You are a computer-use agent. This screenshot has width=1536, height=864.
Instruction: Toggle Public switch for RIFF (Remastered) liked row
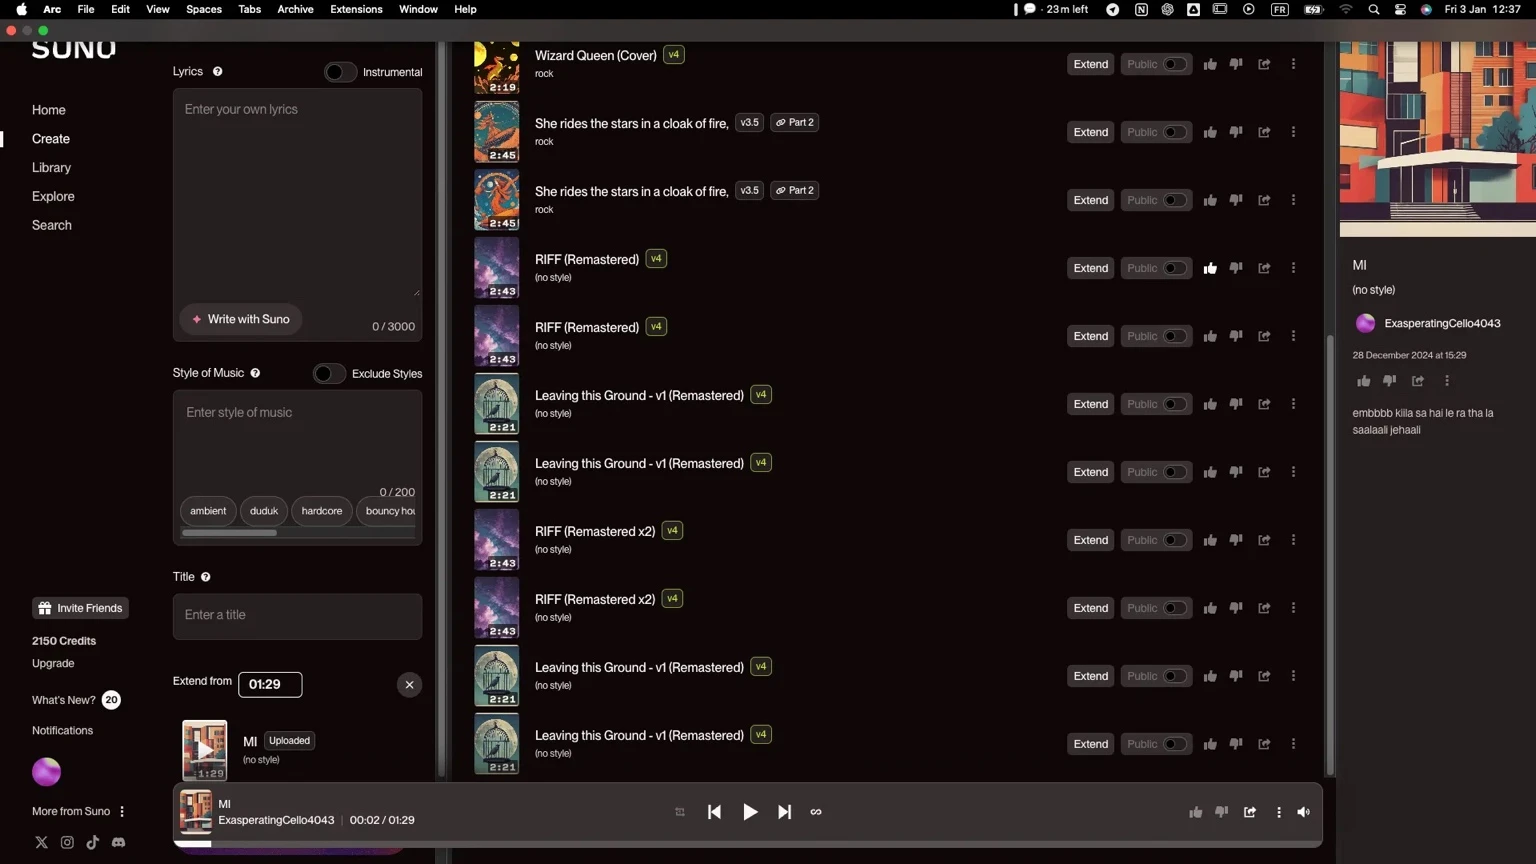tap(1174, 268)
